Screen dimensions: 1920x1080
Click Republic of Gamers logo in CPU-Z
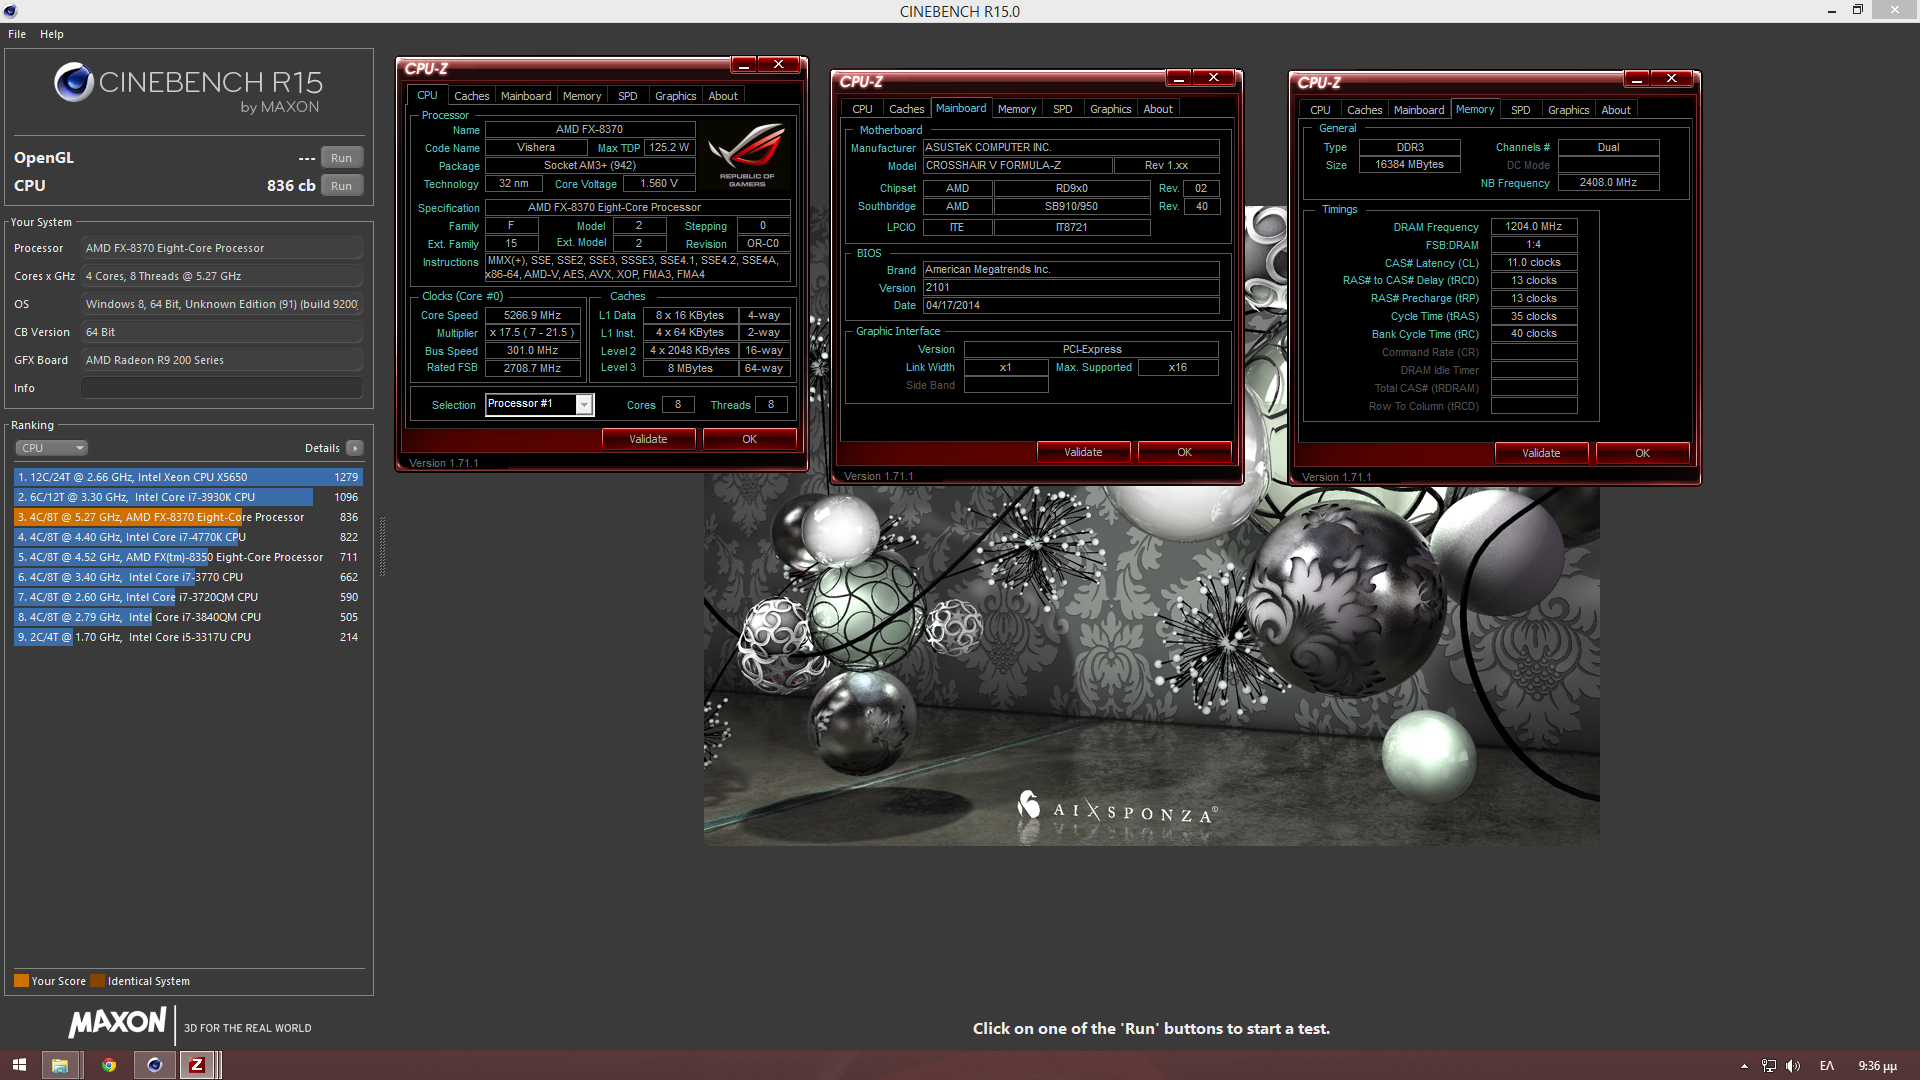tap(747, 154)
